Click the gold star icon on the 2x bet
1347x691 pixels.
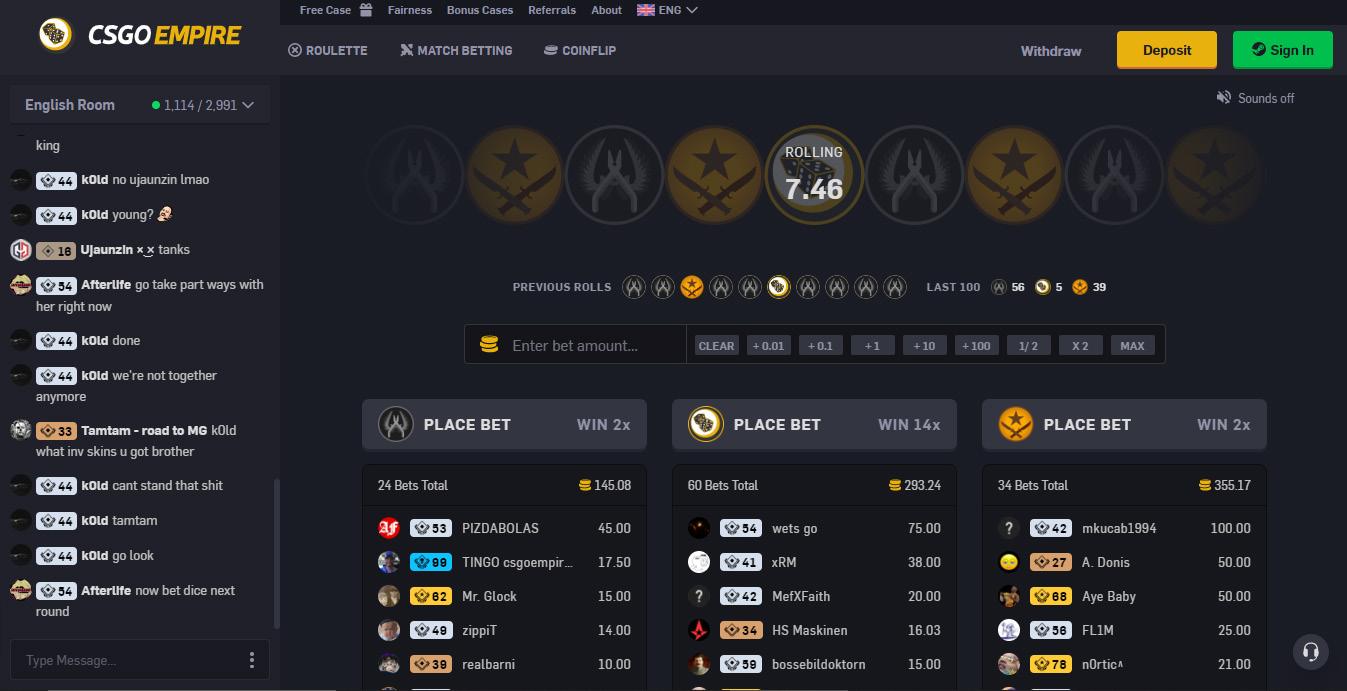click(1016, 424)
